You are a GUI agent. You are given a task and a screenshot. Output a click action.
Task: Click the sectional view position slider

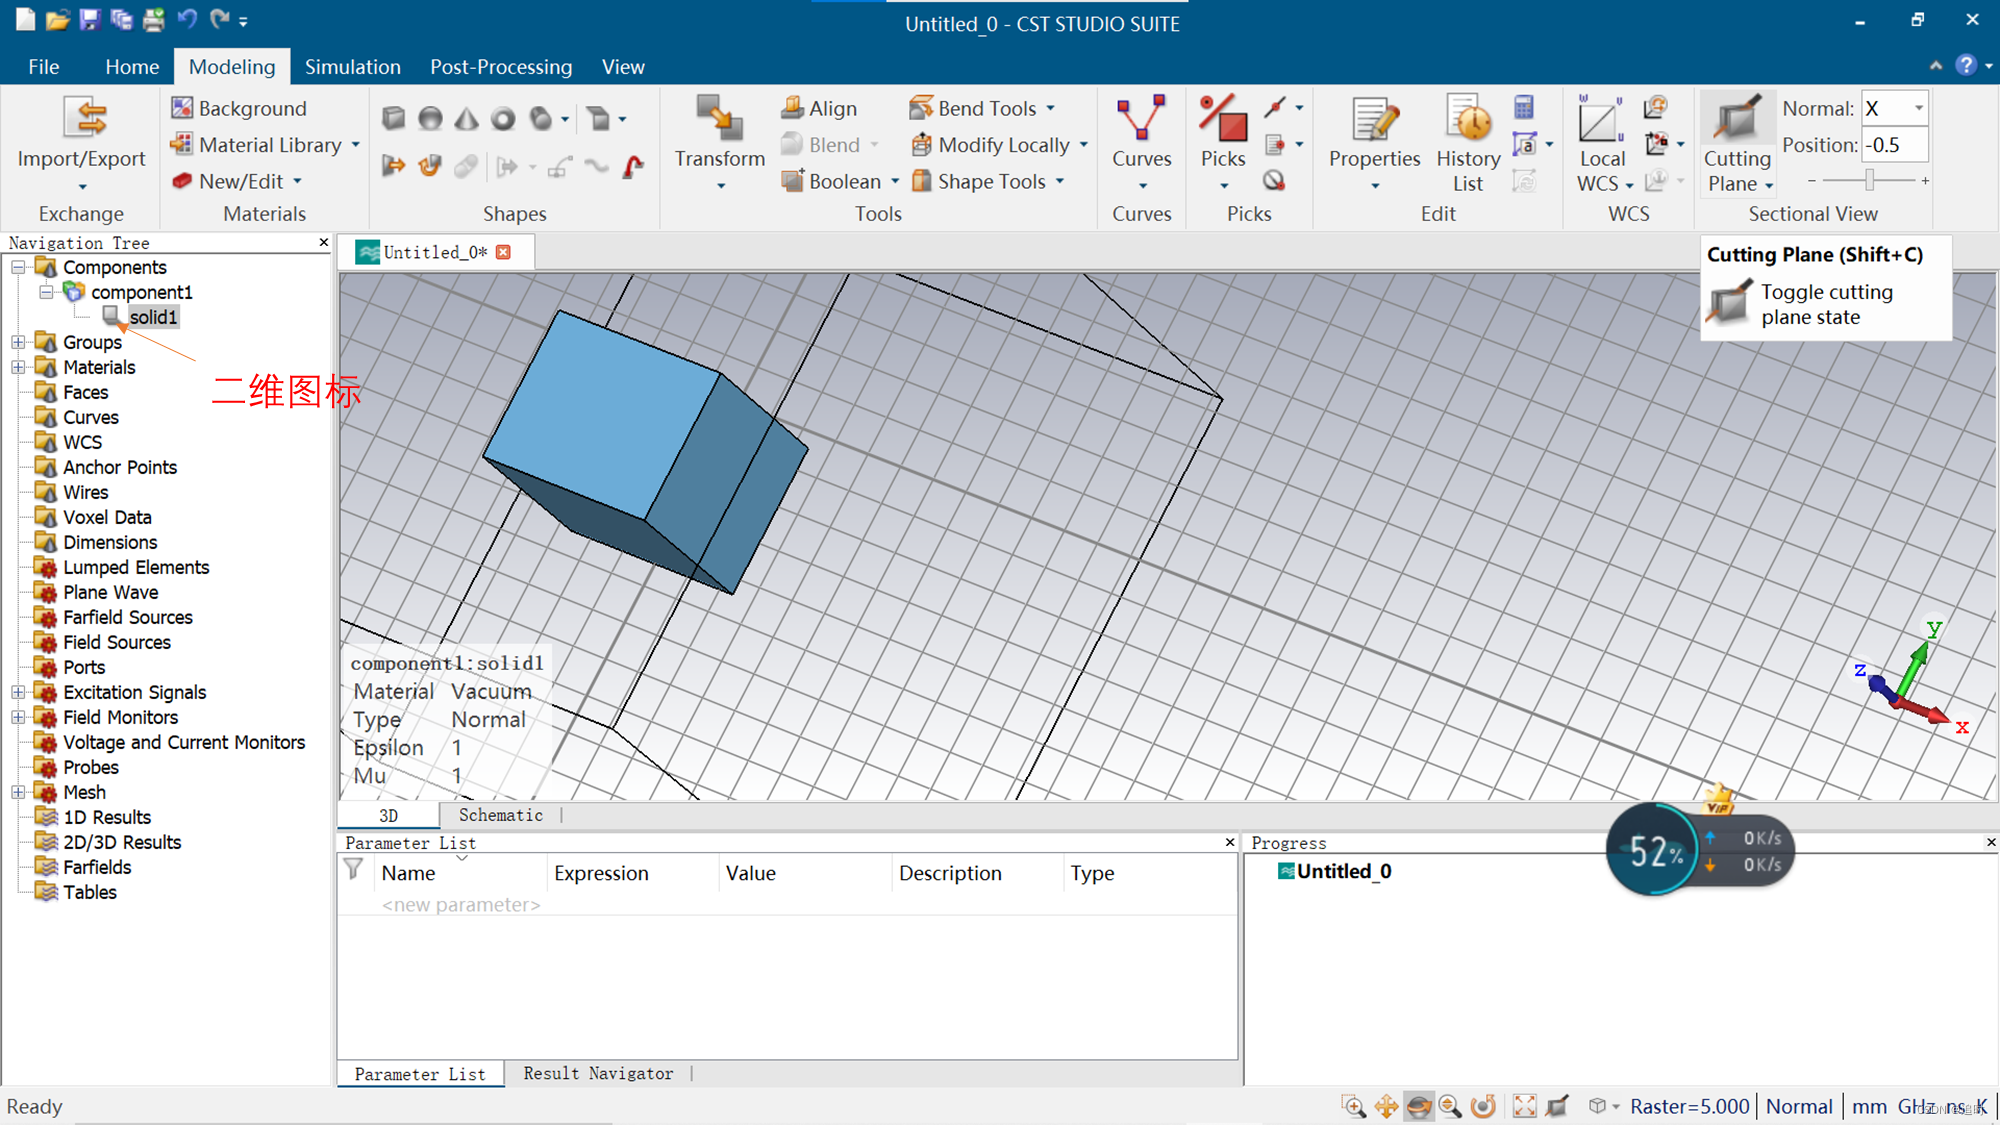[x=1868, y=180]
